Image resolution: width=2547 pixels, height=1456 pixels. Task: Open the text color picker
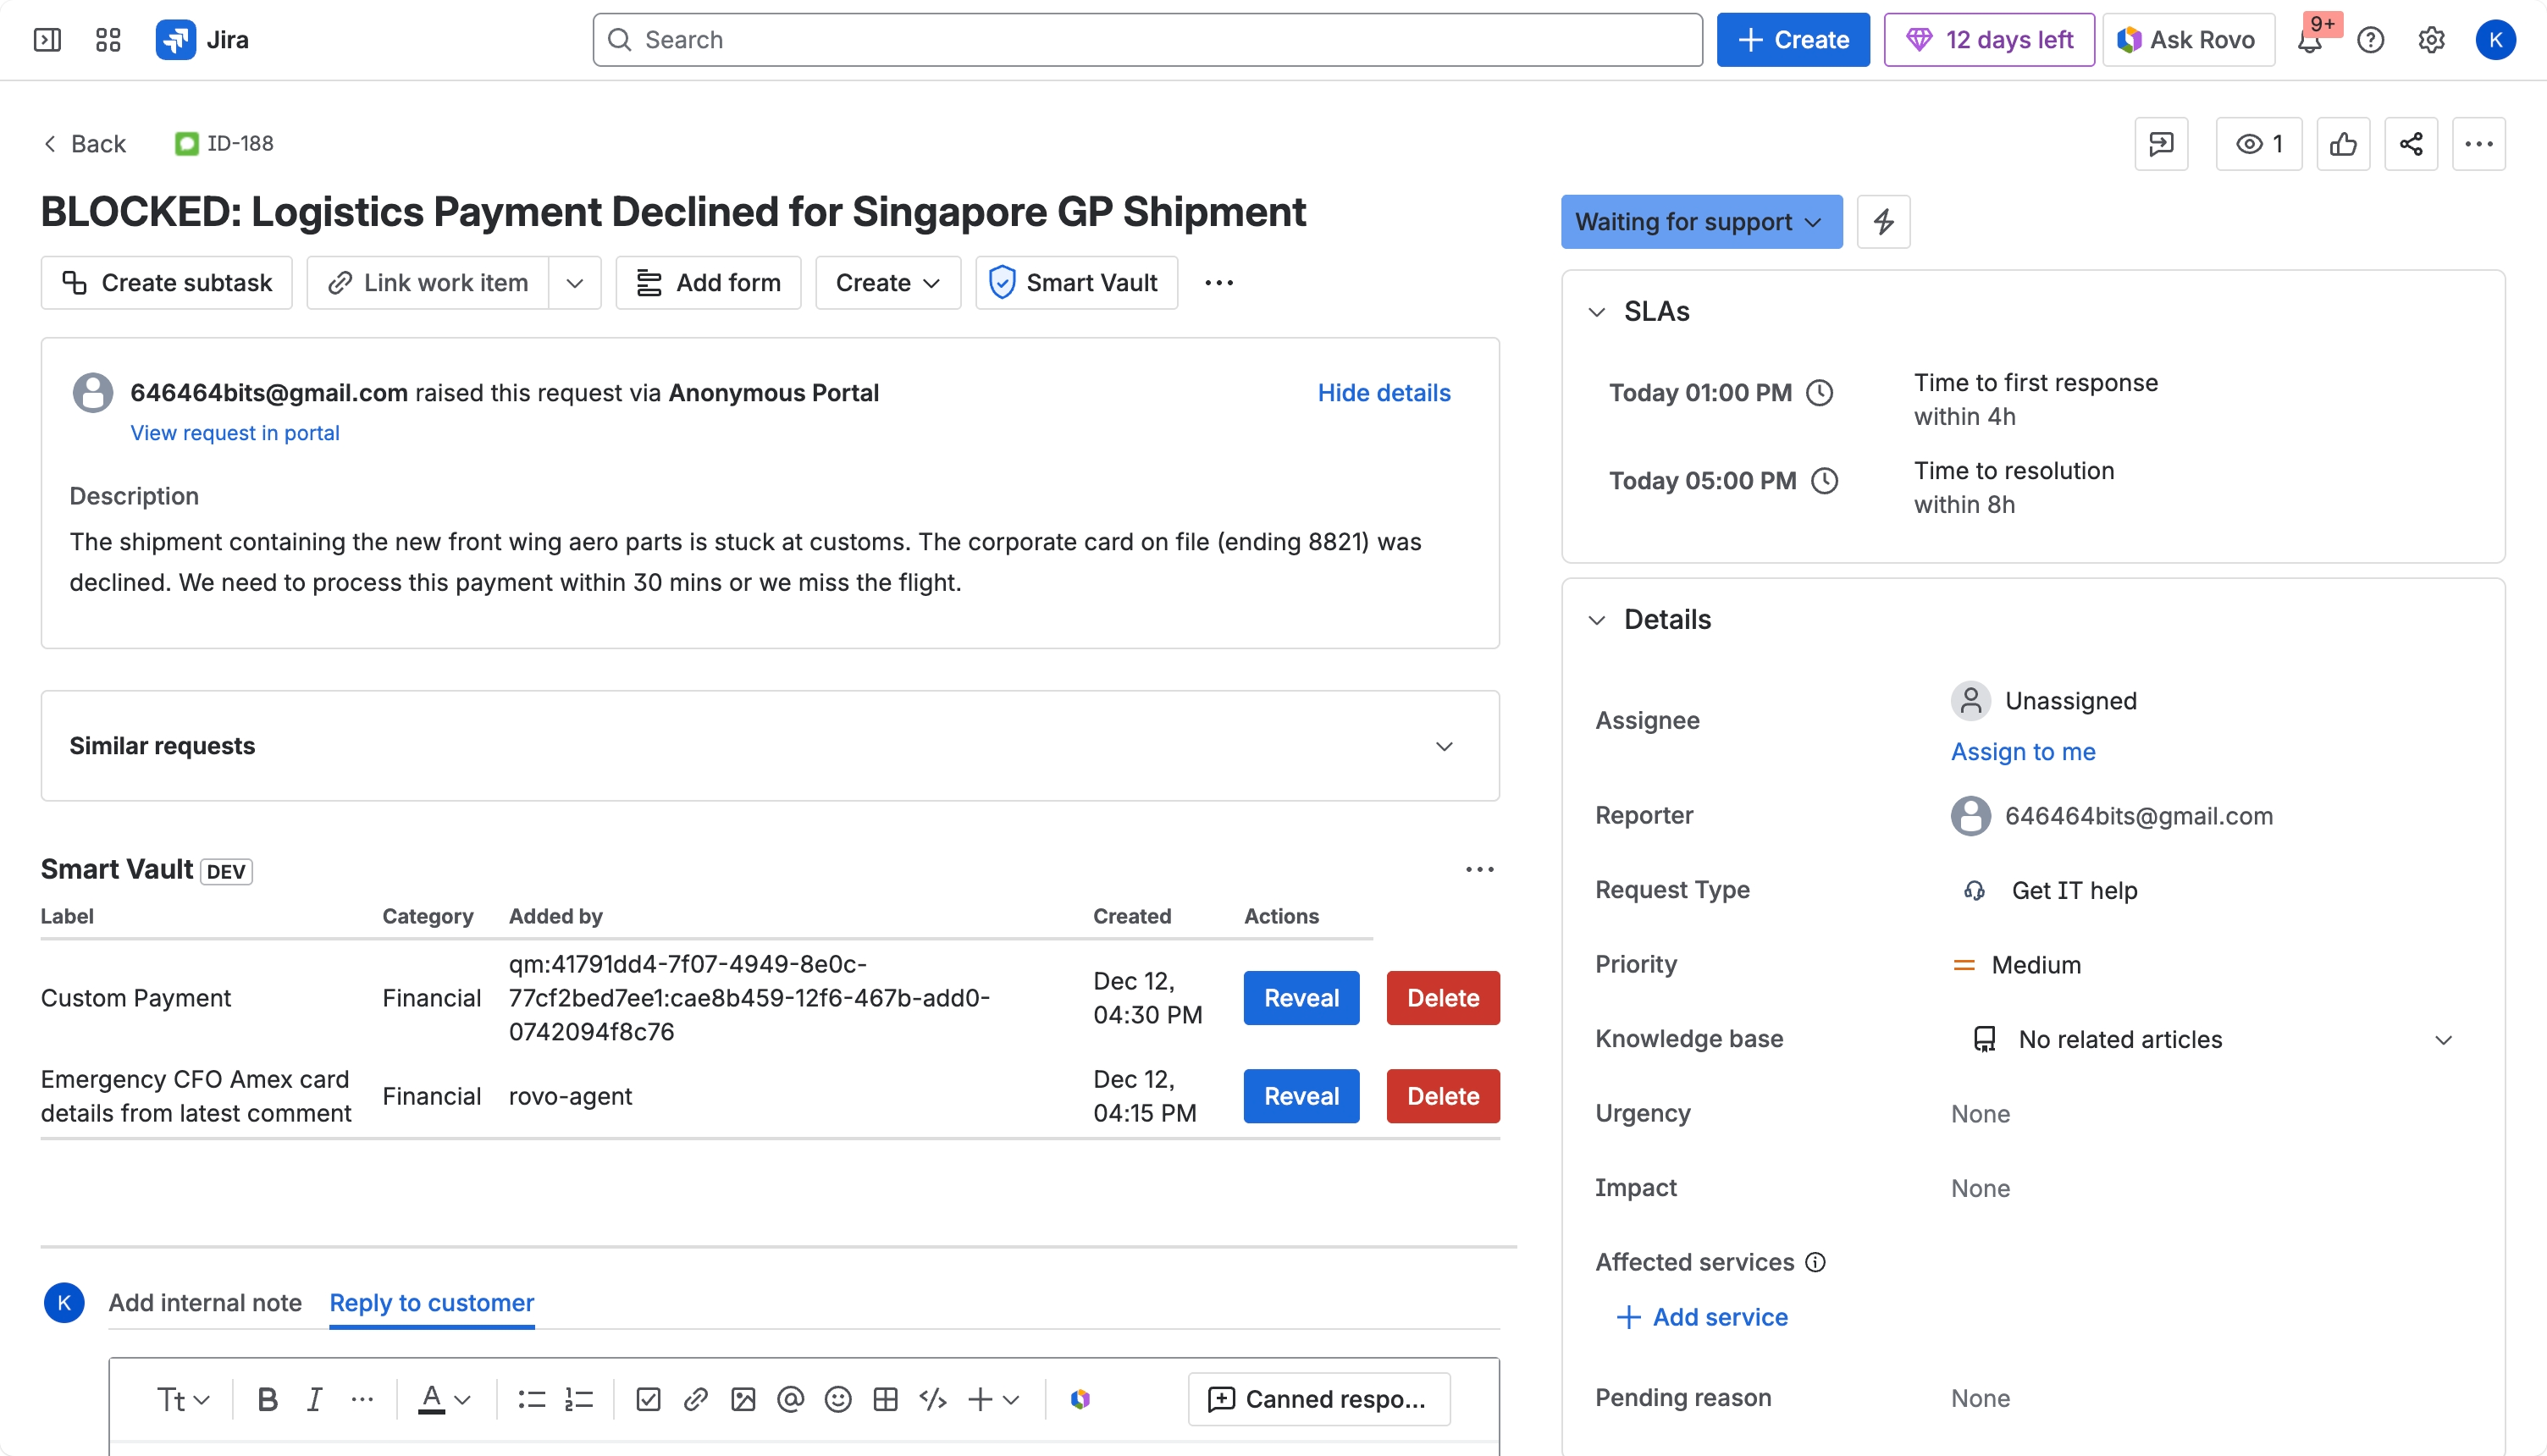point(444,1399)
